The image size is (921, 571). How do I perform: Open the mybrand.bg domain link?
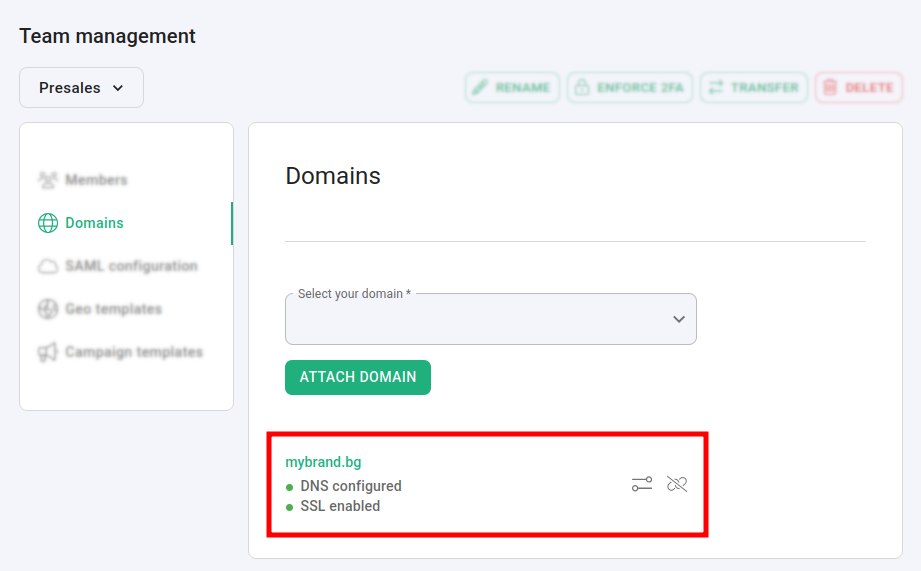[x=323, y=462]
